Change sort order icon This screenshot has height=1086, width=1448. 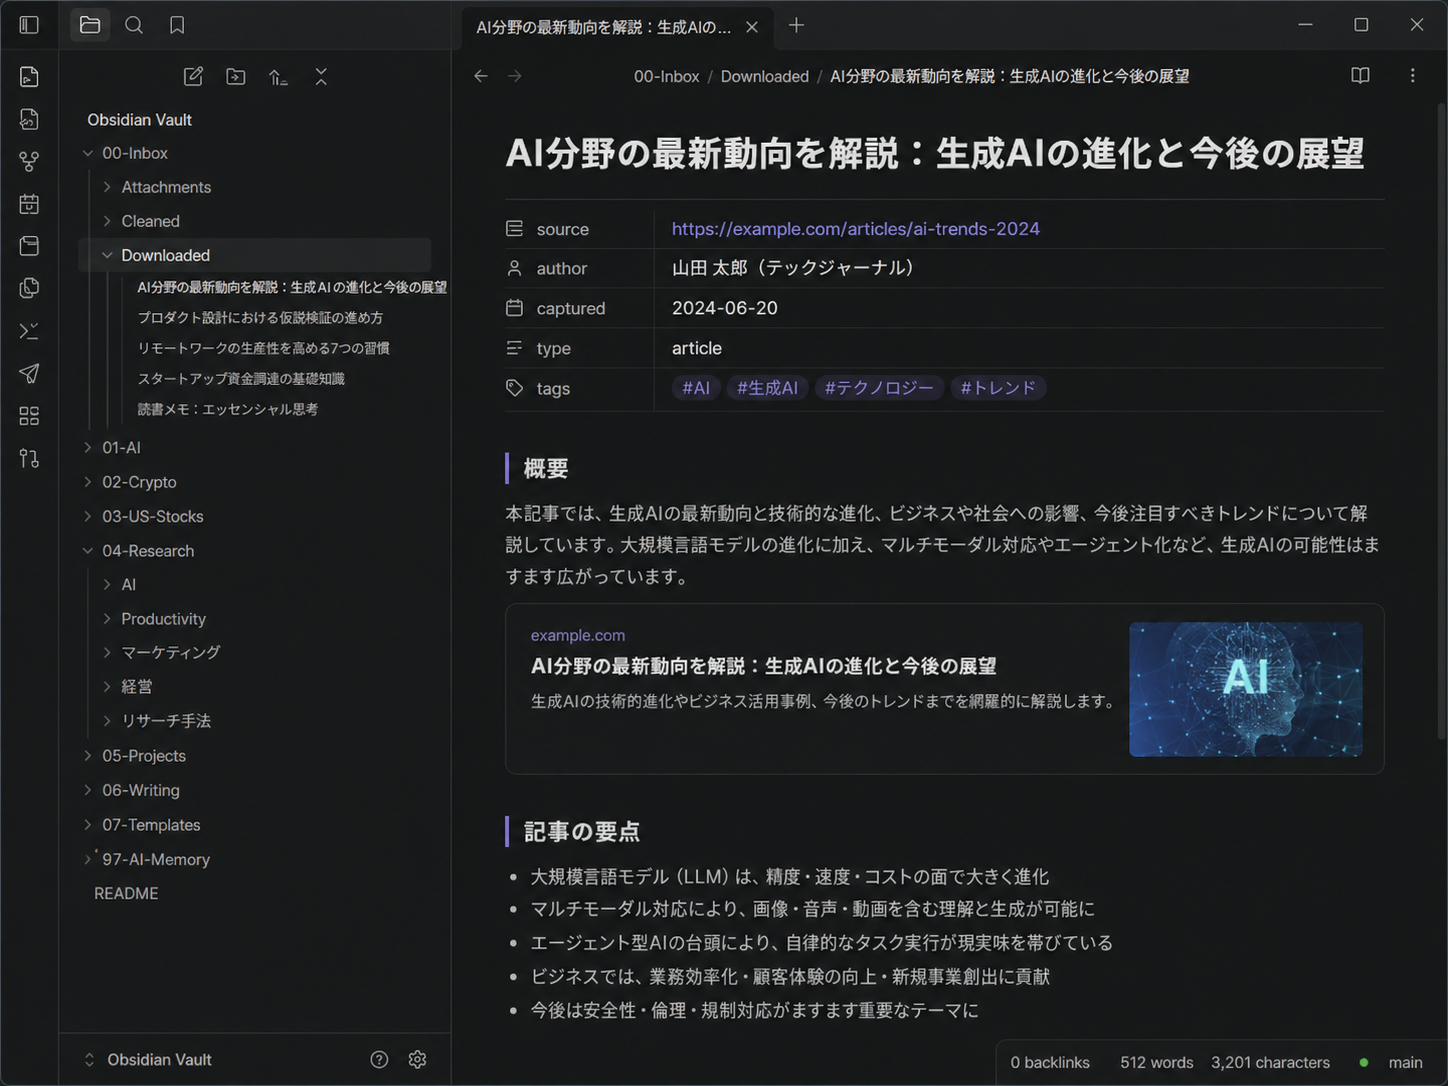coord(278,77)
